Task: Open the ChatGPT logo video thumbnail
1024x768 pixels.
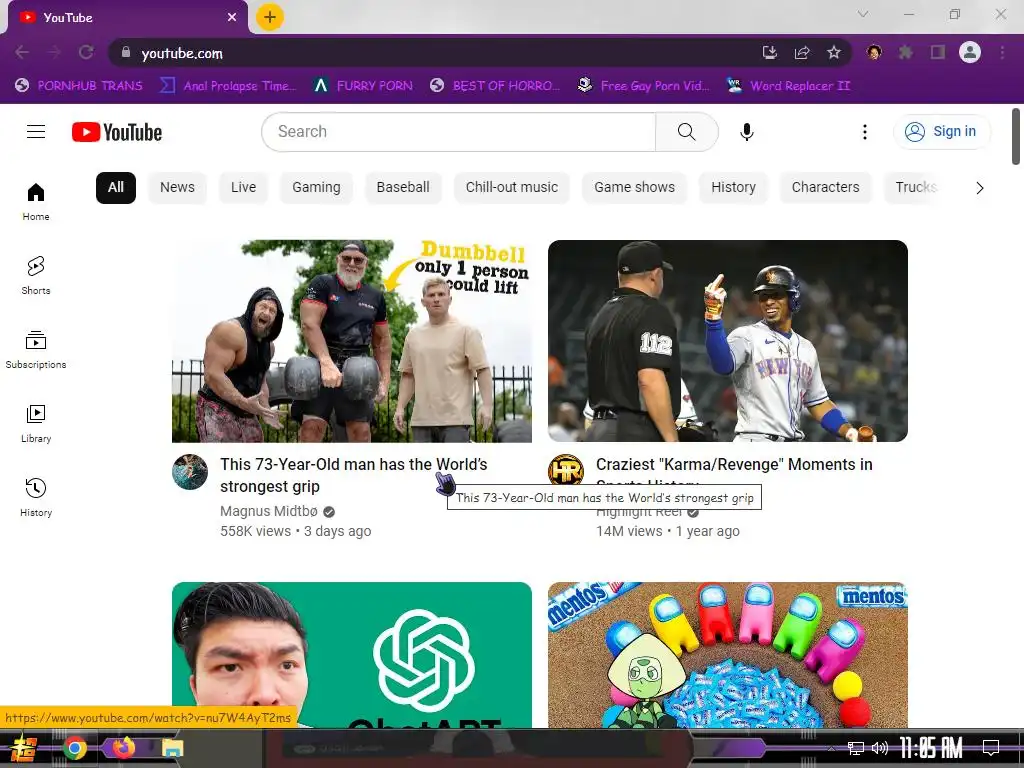Action: 351,654
